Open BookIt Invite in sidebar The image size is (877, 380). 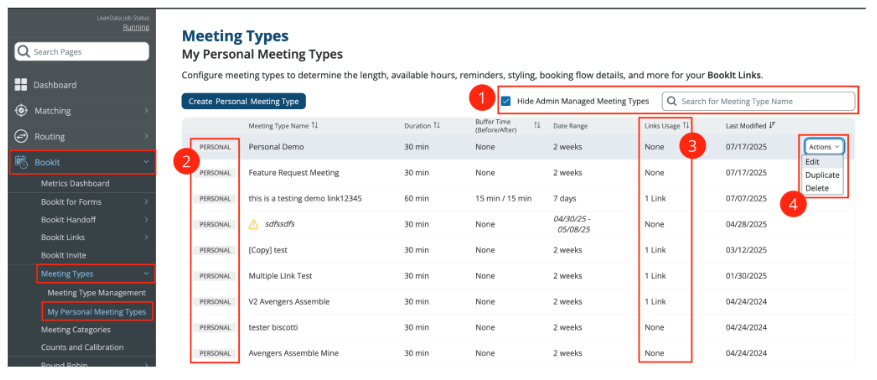(63, 255)
